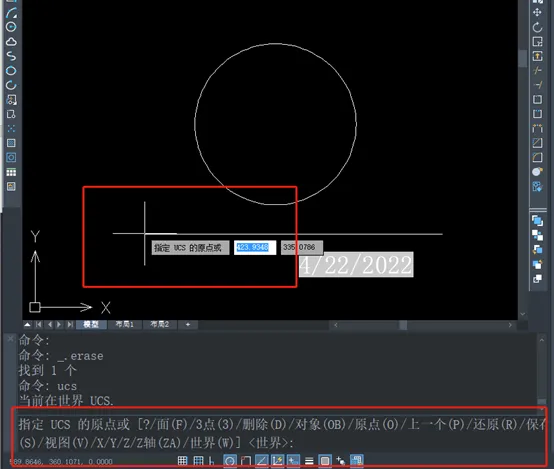Go to next layout tab arrow
This screenshot has height=469, width=554.
[59, 324]
